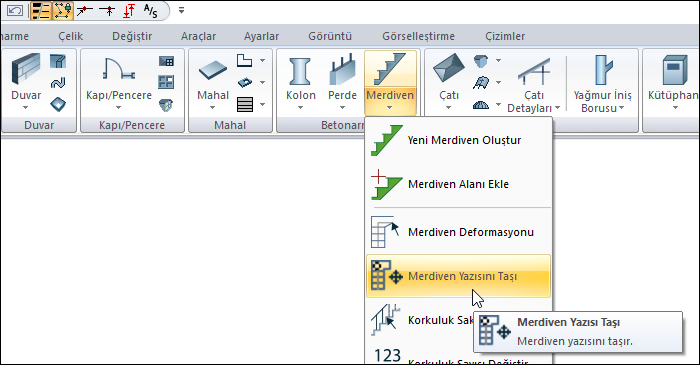Switch to the Çelik ribbon tab
Screen dimensions: 700x365
[x=71, y=36]
